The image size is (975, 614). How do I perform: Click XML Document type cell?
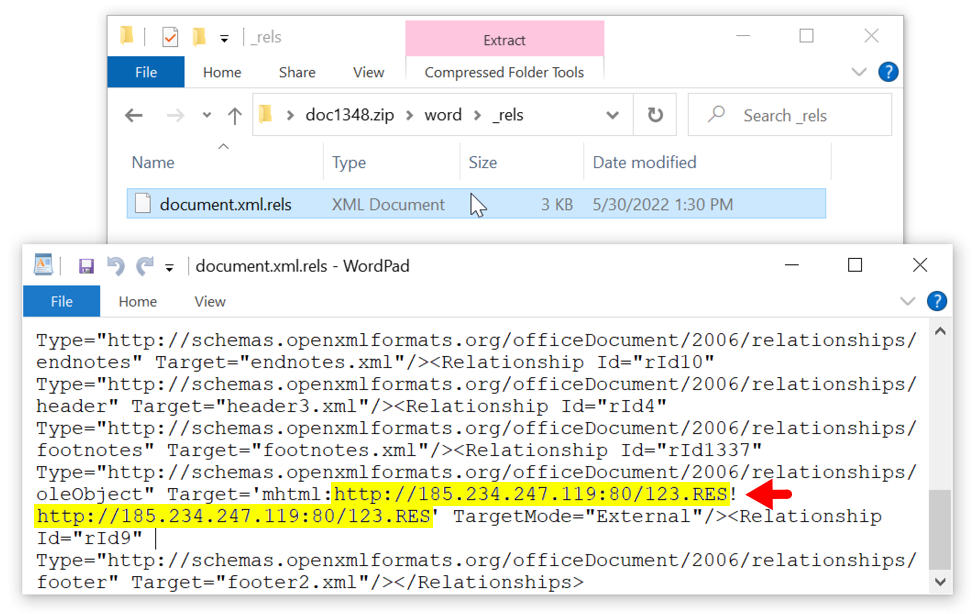(388, 204)
